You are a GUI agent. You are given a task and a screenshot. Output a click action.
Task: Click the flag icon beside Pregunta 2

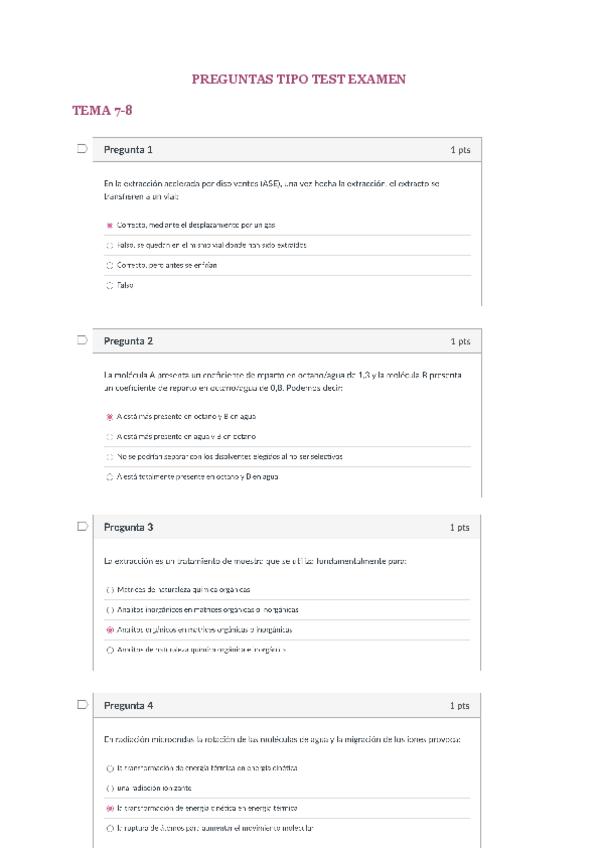click(80, 341)
